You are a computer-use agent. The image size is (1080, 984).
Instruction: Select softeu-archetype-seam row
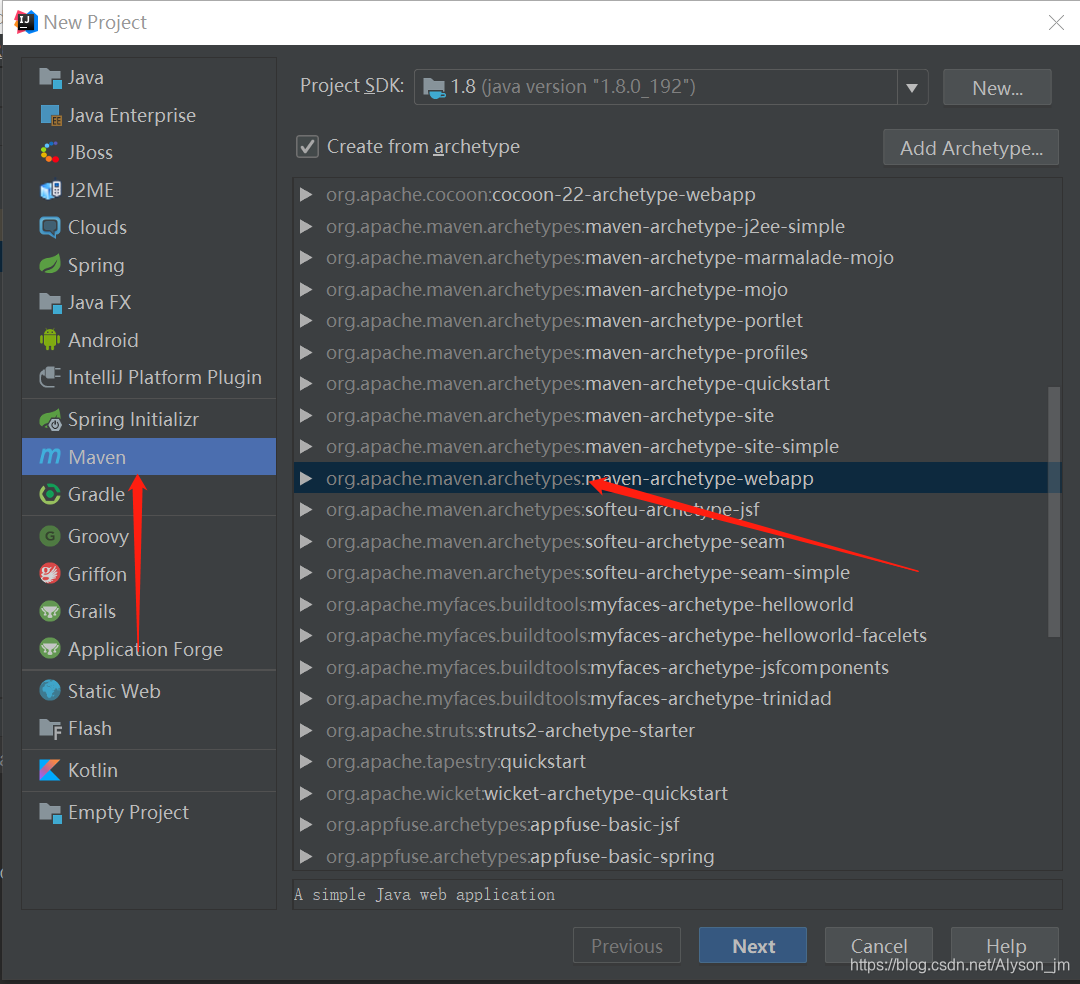point(678,541)
